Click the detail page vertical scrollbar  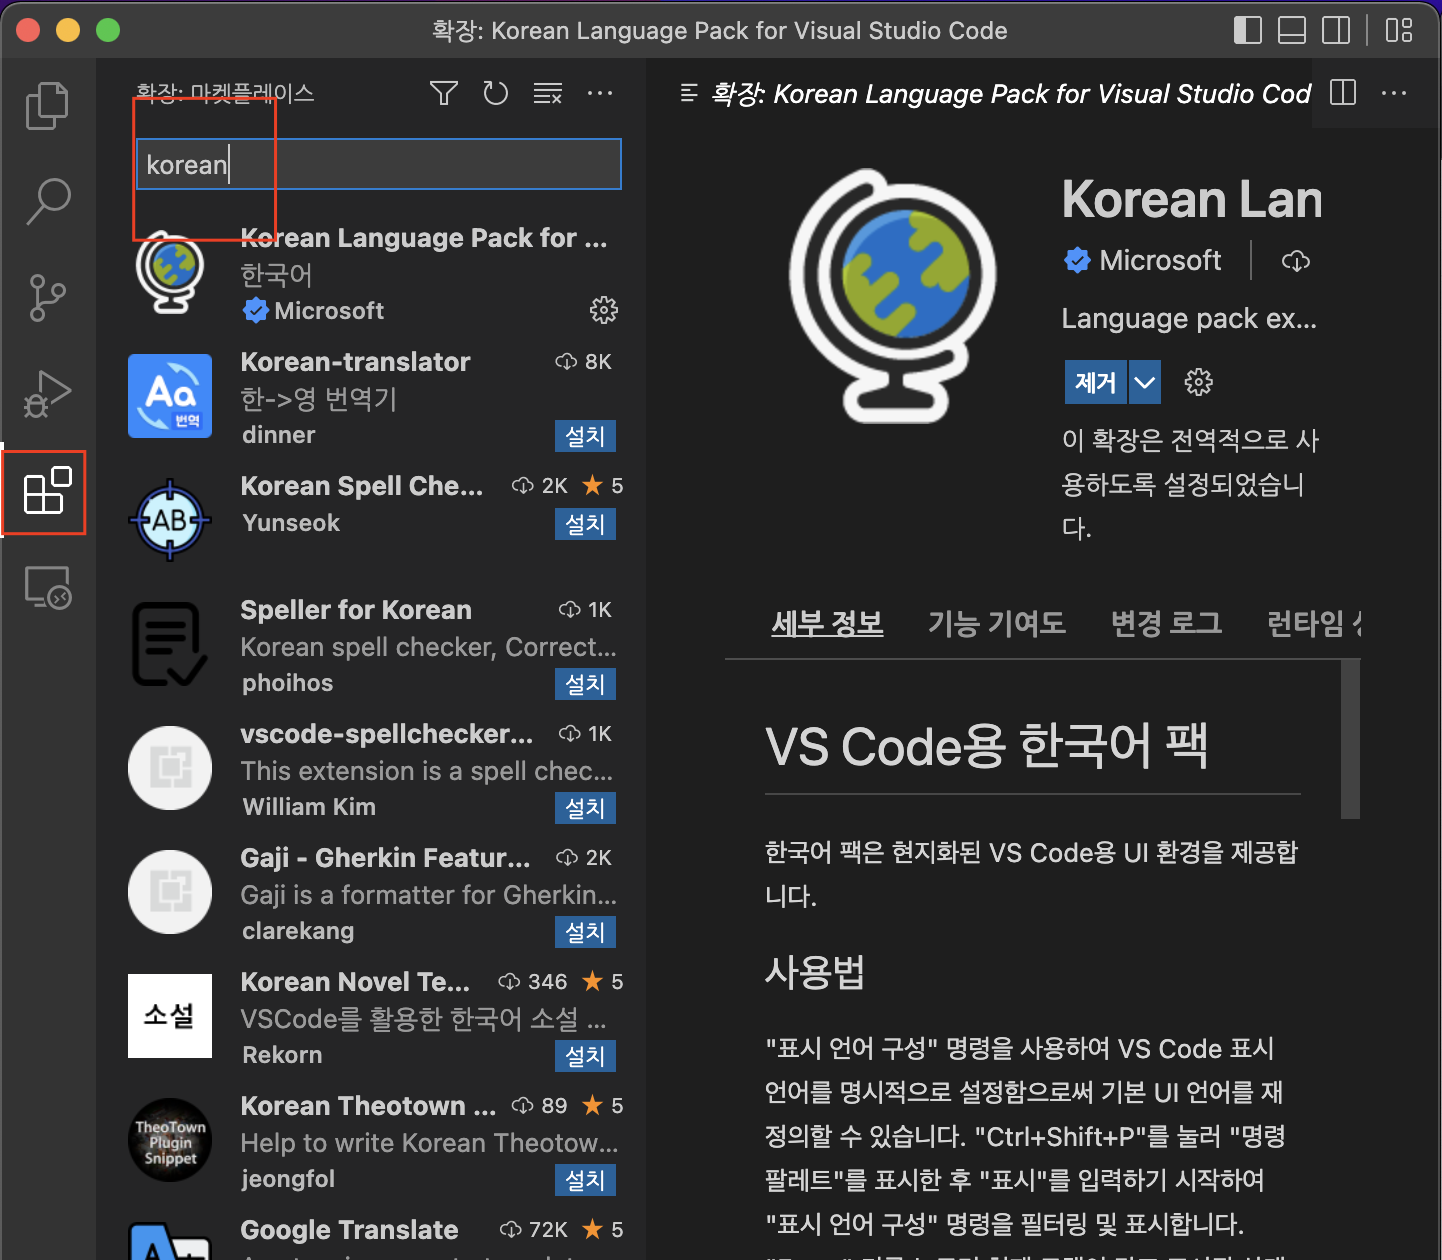pyautogui.click(x=1350, y=739)
